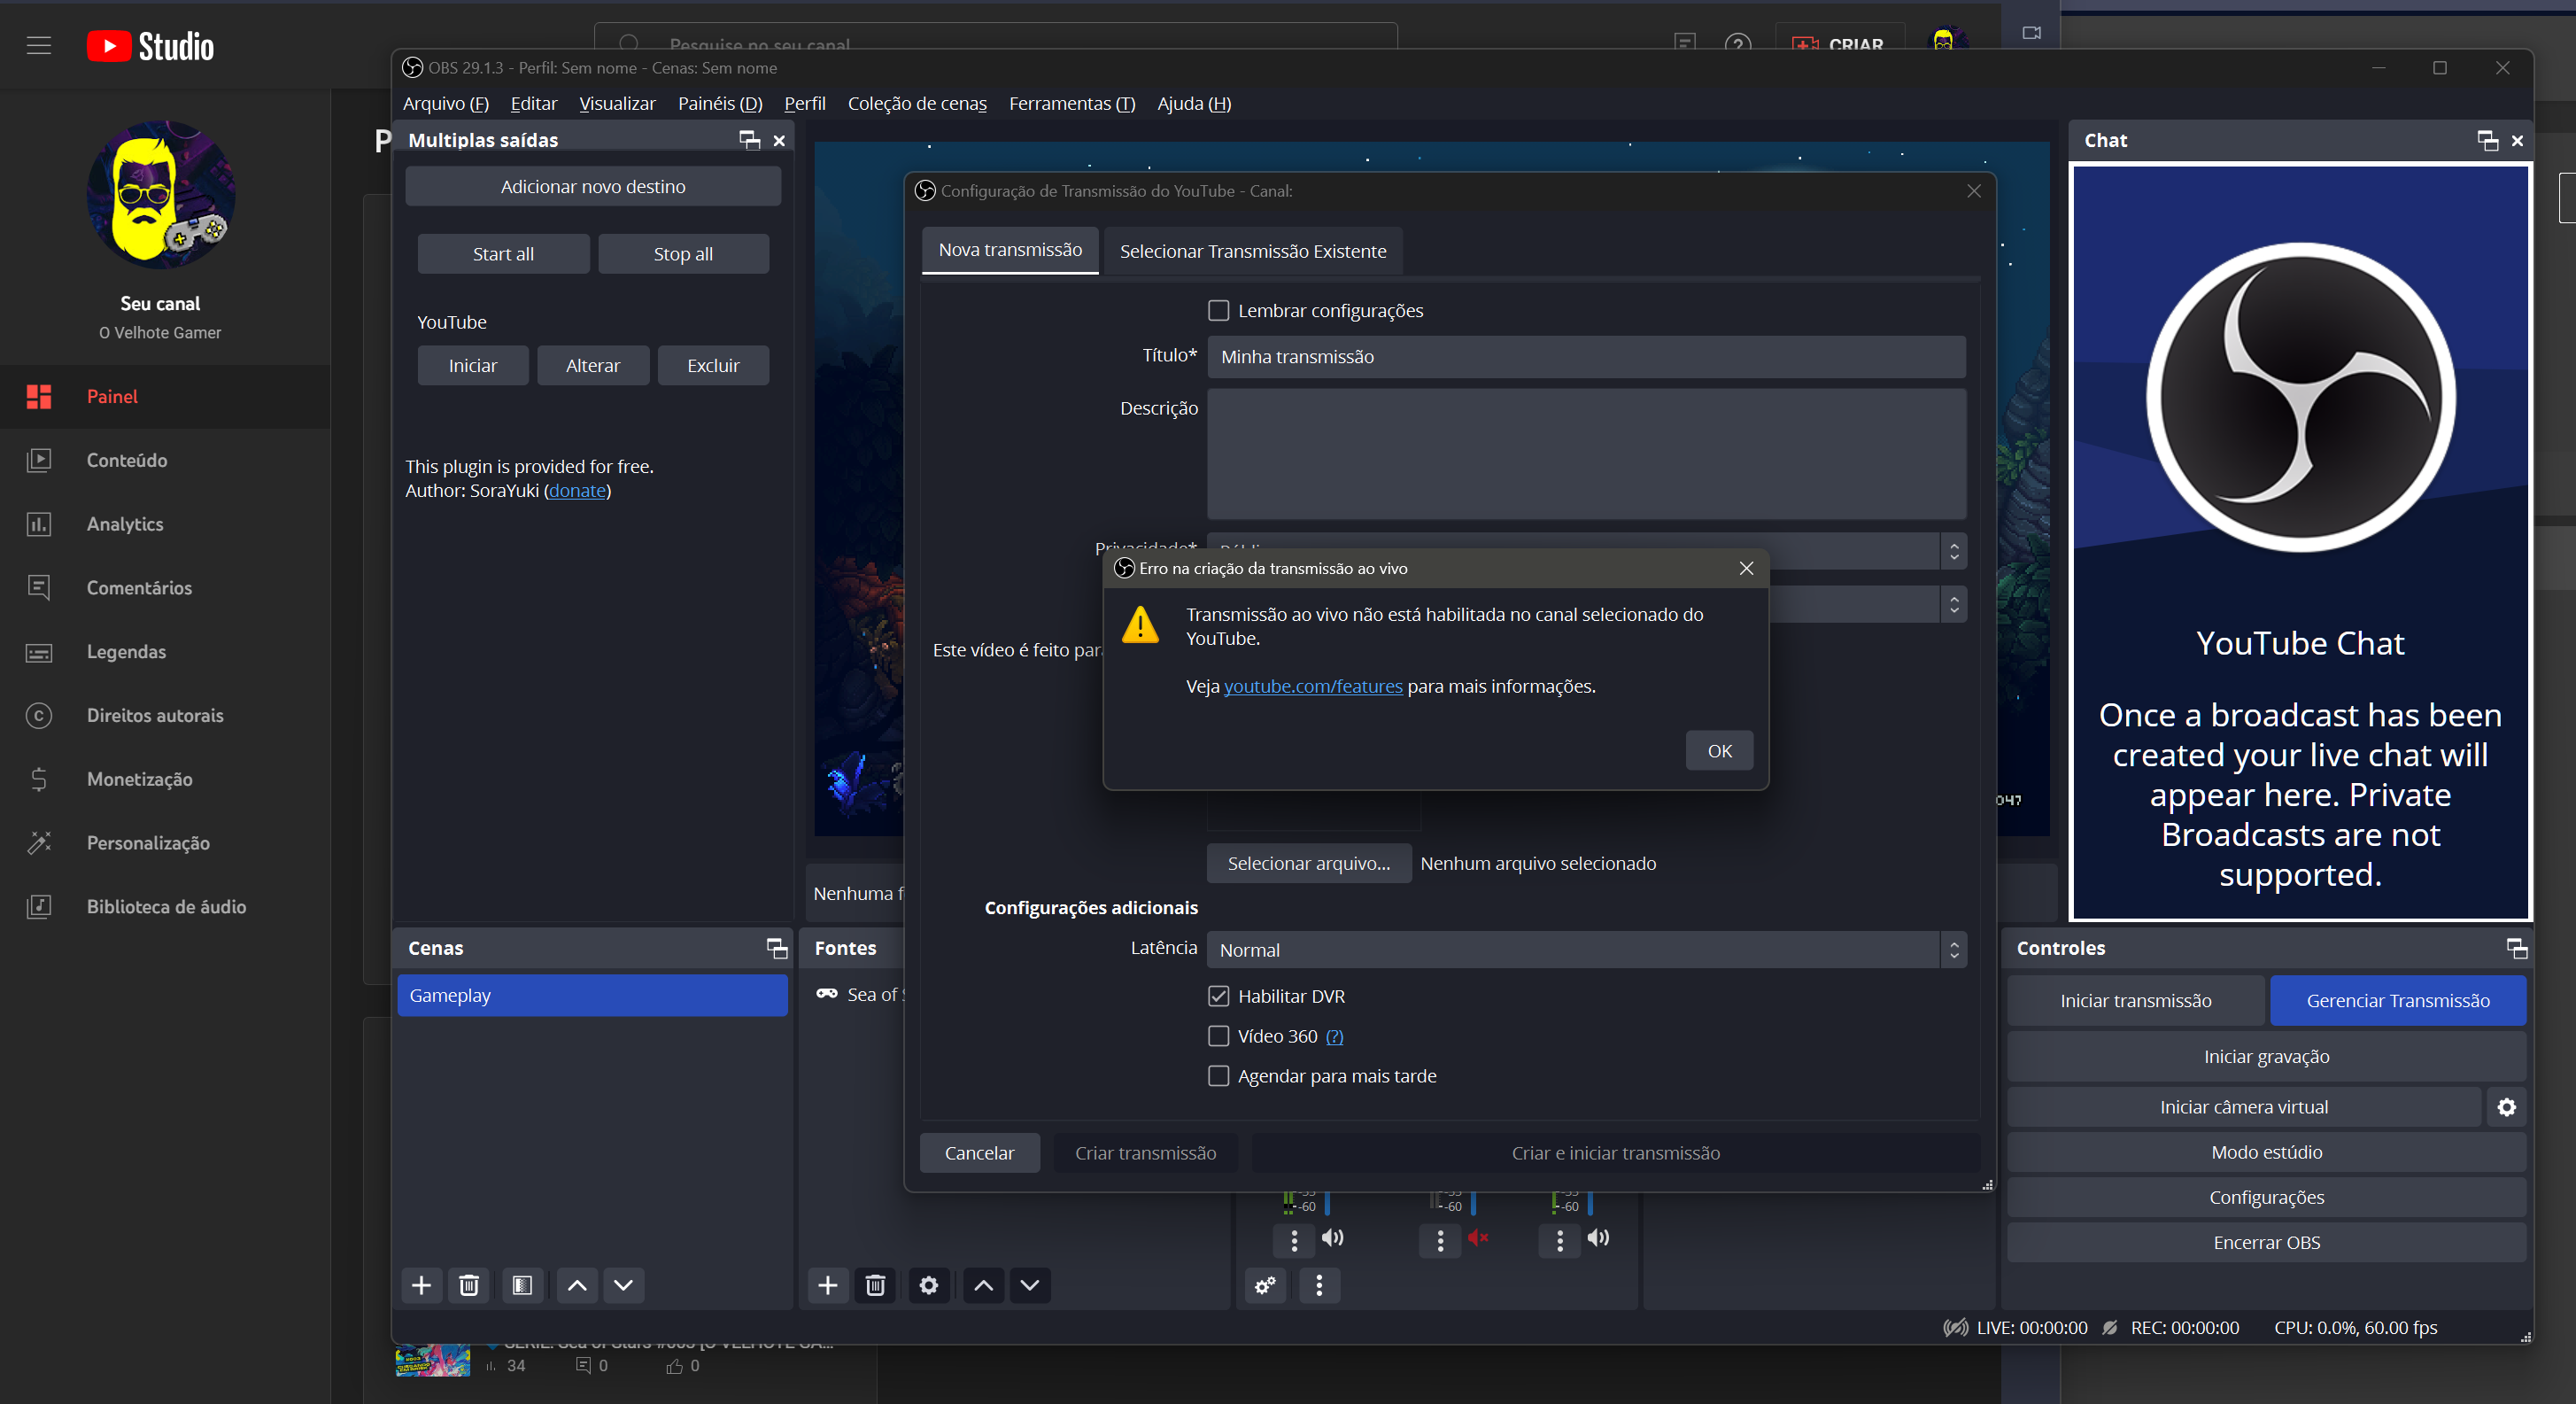The width and height of the screenshot is (2576, 1404).
Task: Open audio mixer menu beside gears icon
Action: pos(1320,1285)
